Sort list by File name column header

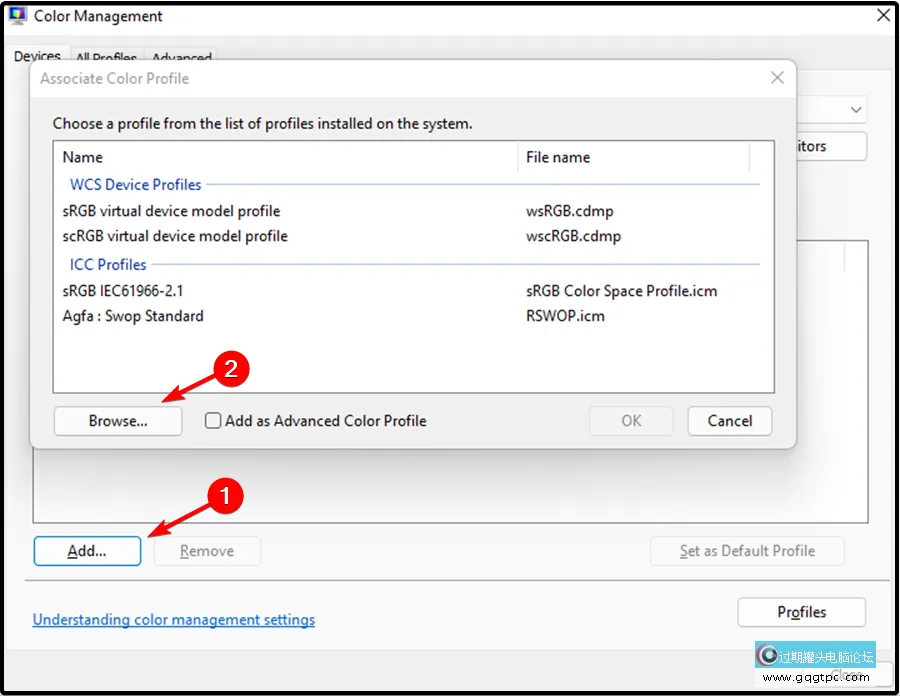pos(558,157)
